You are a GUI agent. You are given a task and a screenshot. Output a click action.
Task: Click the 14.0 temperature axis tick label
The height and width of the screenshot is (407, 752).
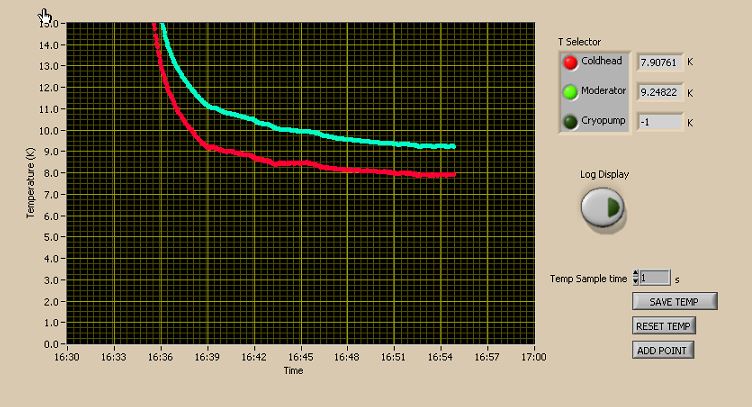(x=48, y=45)
